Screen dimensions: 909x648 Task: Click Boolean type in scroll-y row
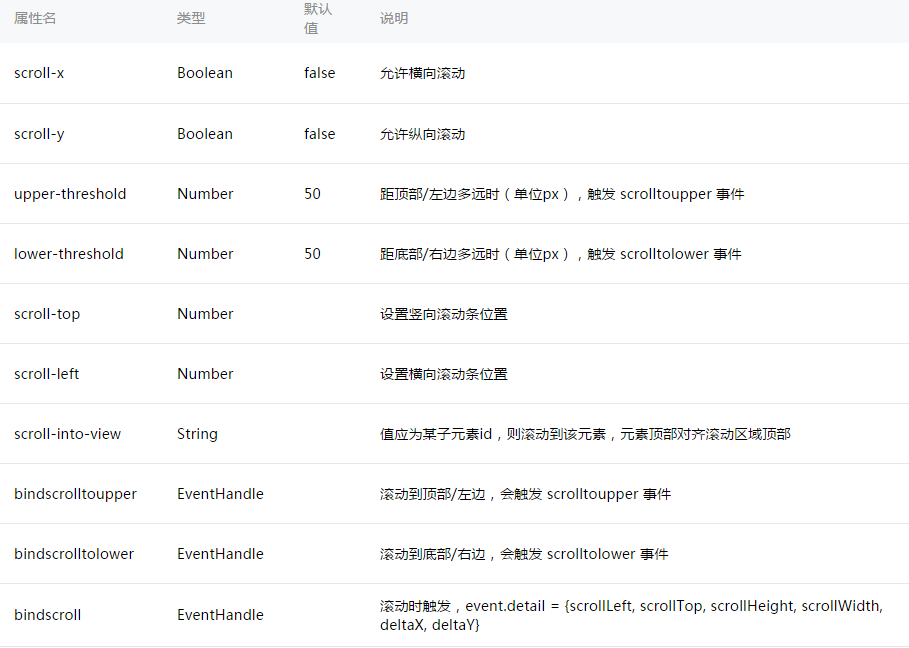(x=205, y=134)
